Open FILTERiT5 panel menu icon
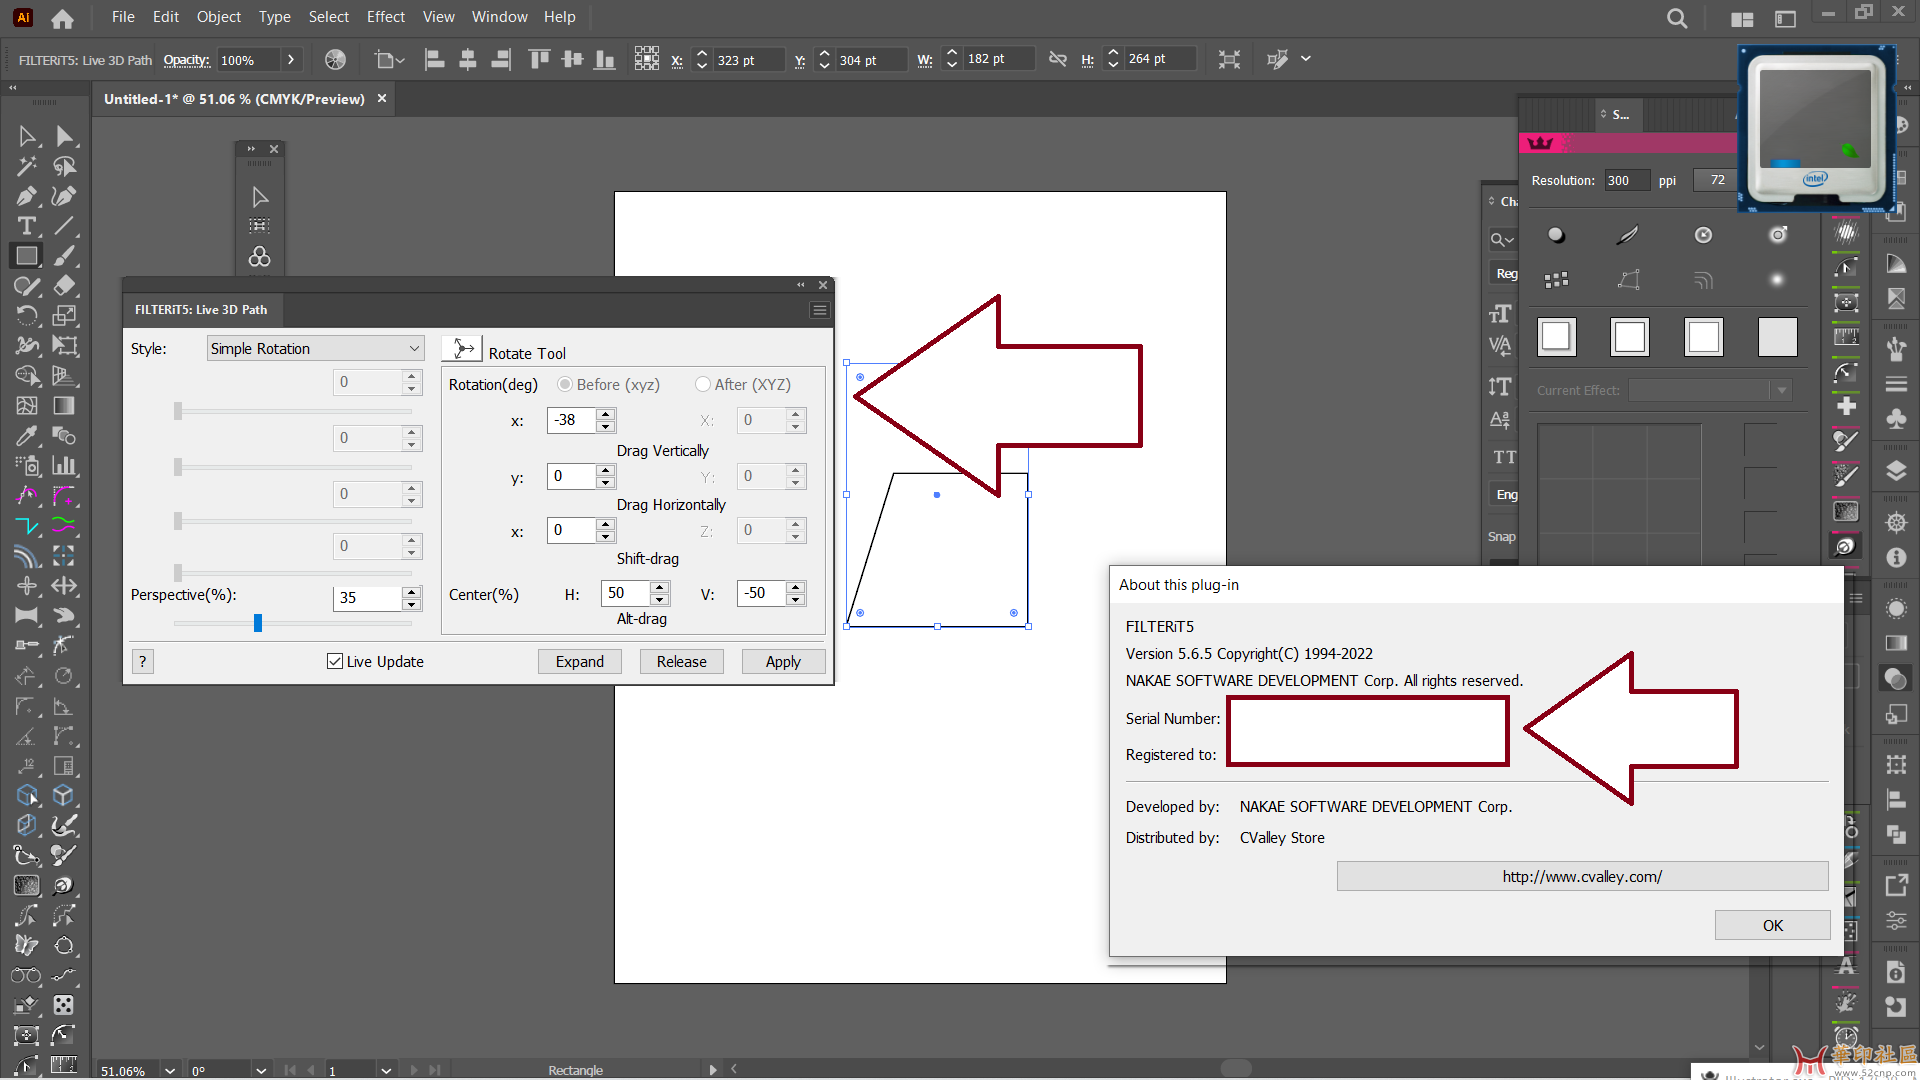The width and height of the screenshot is (1920, 1080). coord(819,310)
